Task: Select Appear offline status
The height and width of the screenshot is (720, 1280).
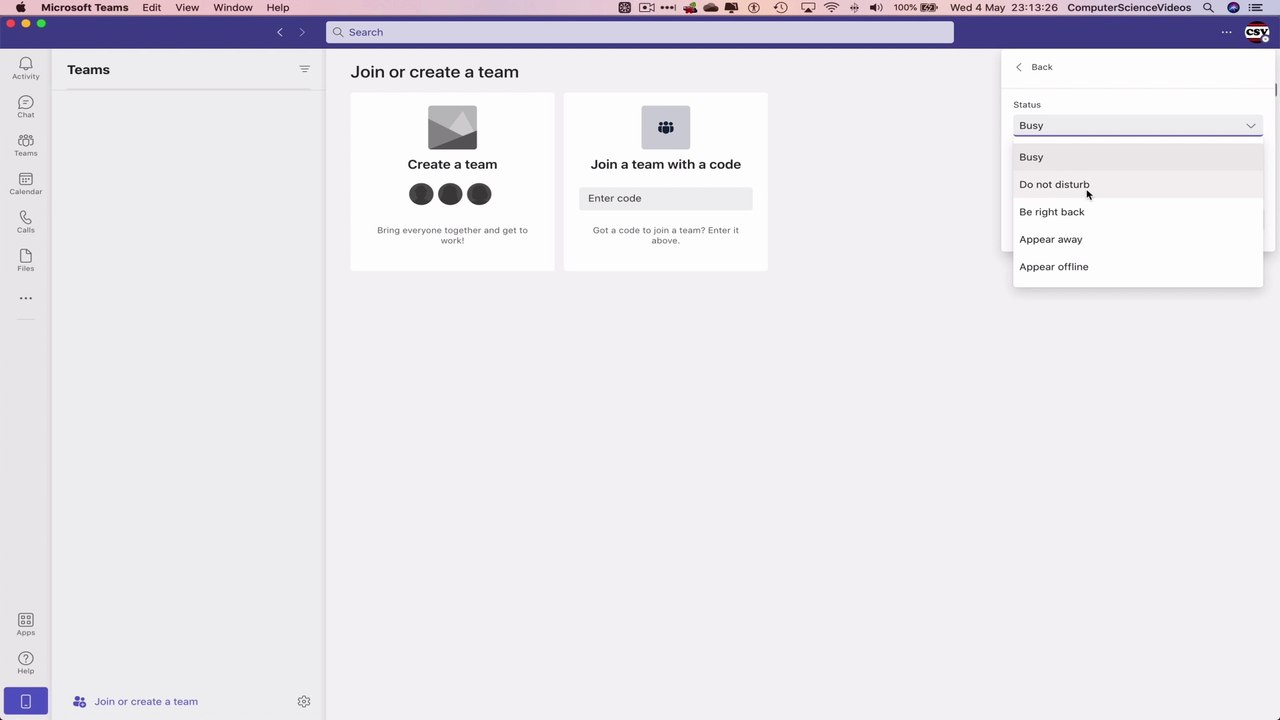Action: [x=1138, y=267]
